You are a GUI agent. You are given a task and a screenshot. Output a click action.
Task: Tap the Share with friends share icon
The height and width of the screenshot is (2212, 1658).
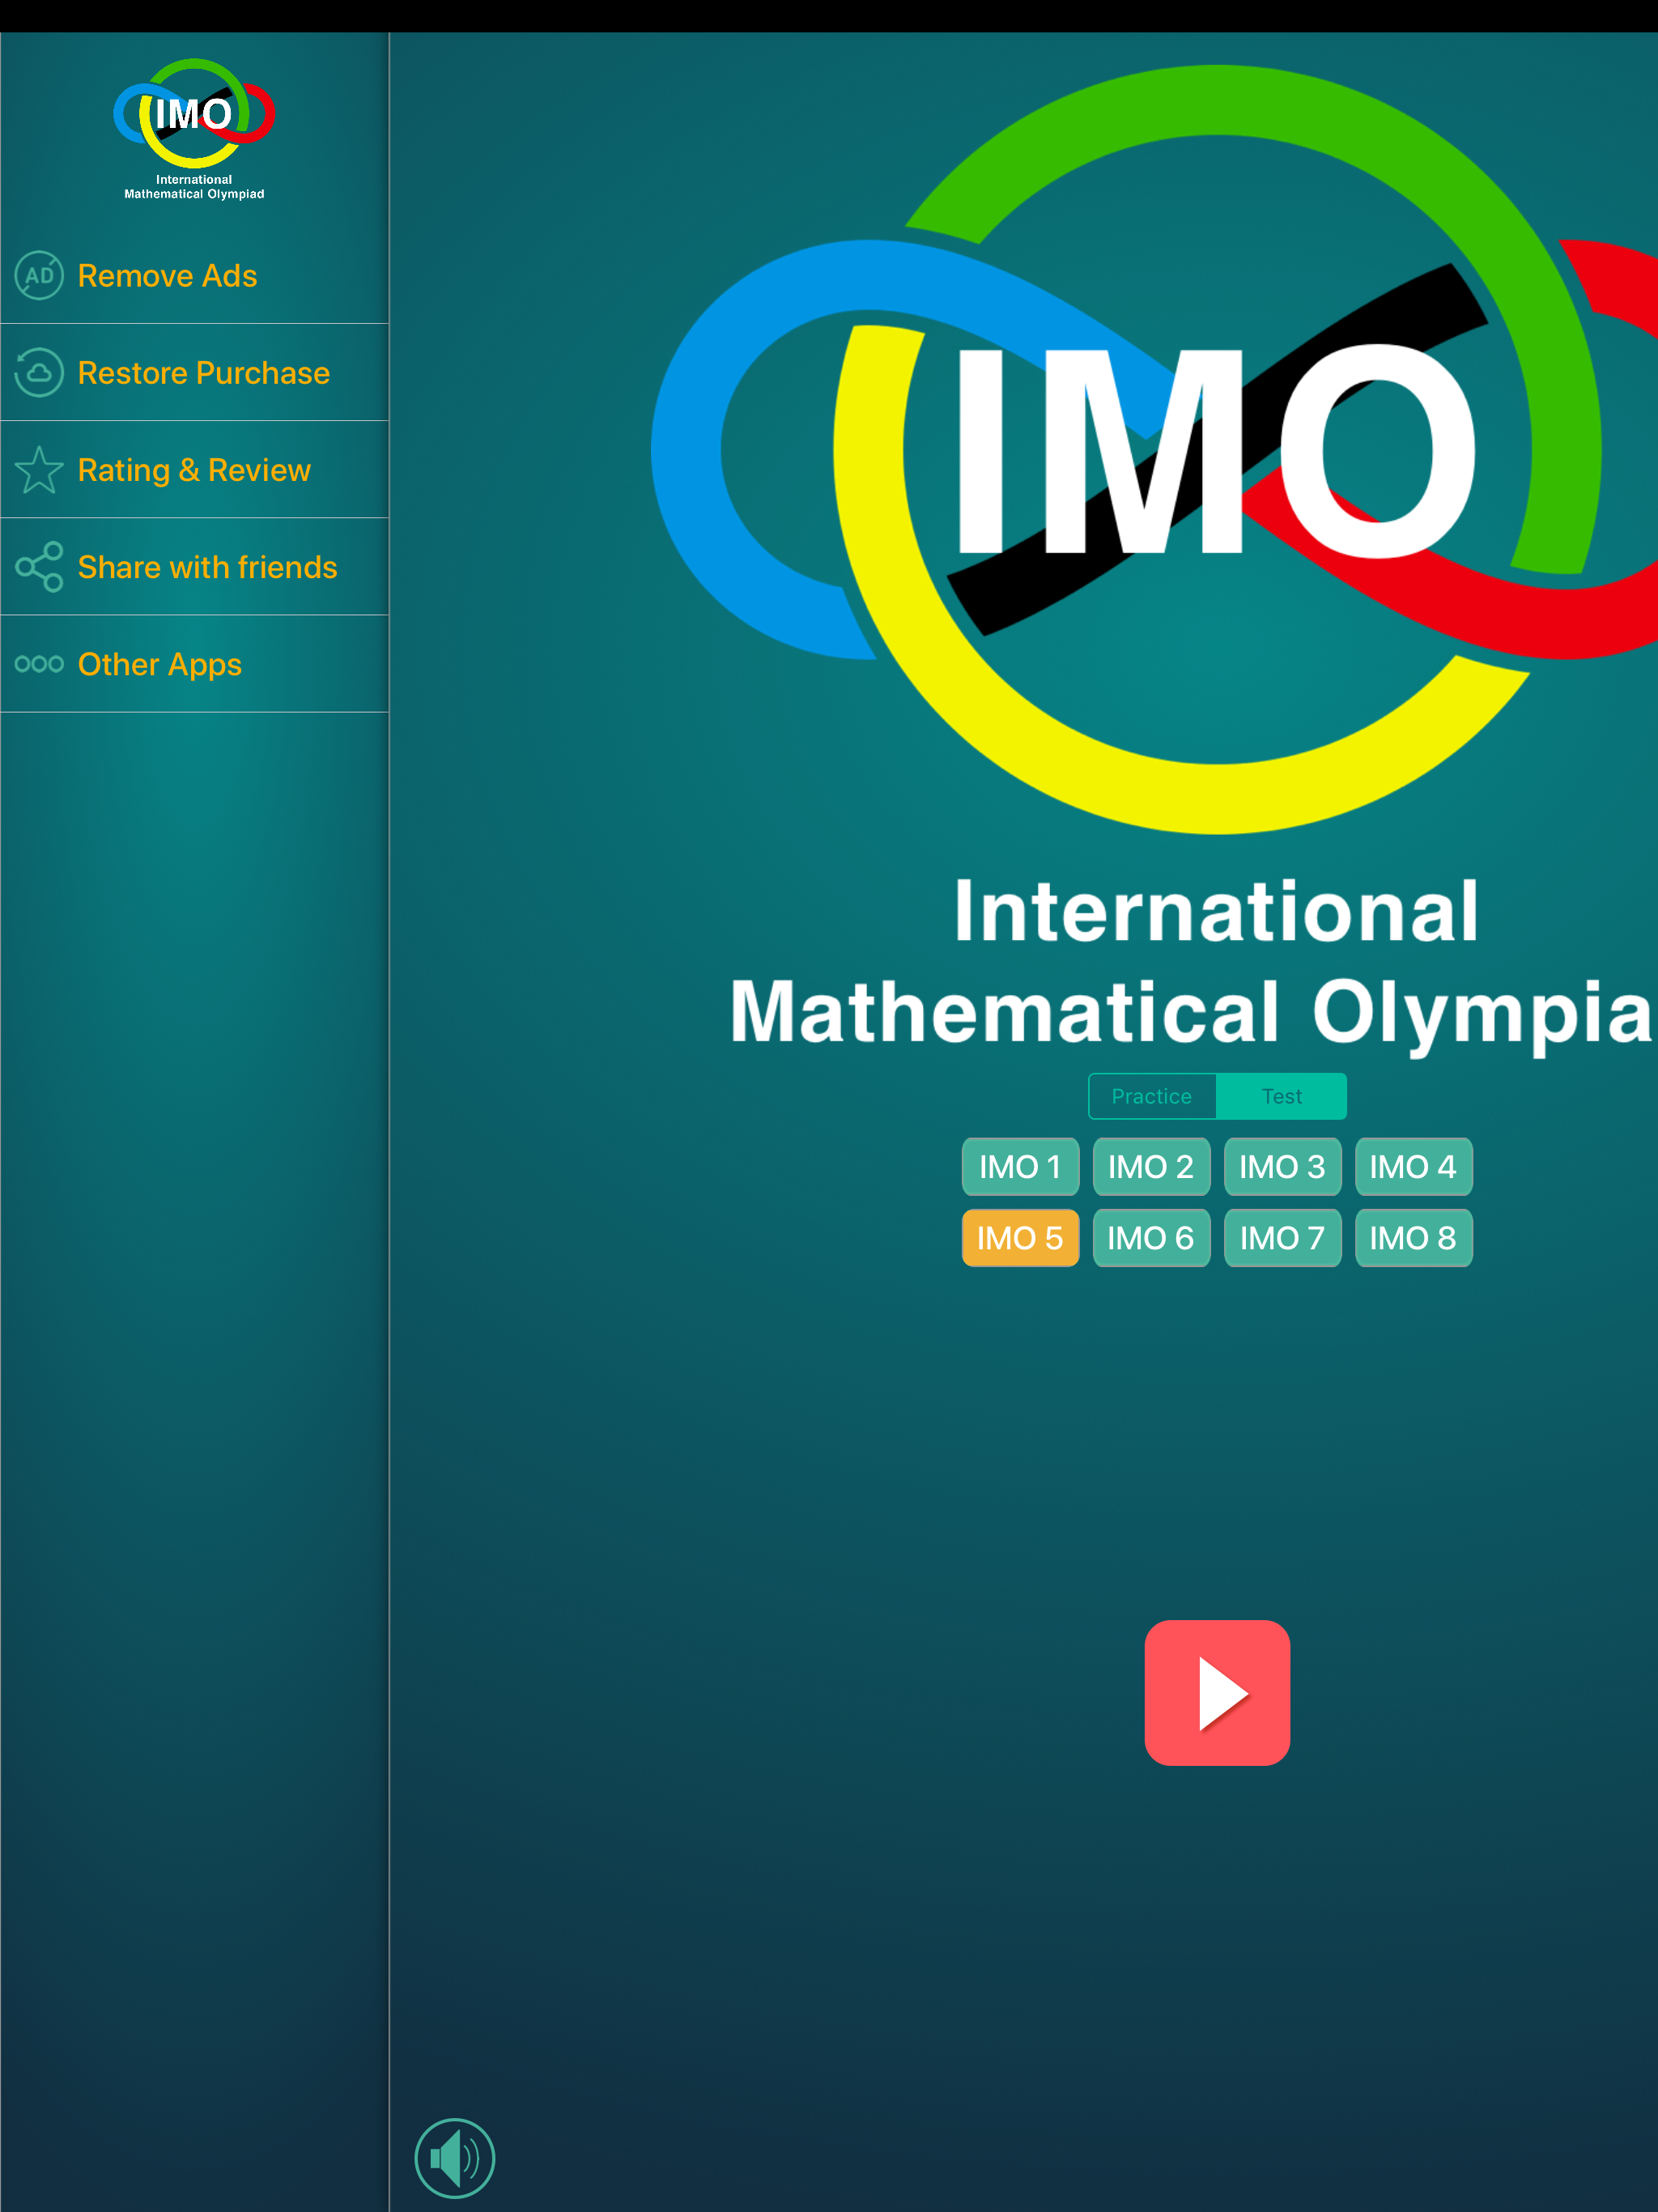[39, 567]
